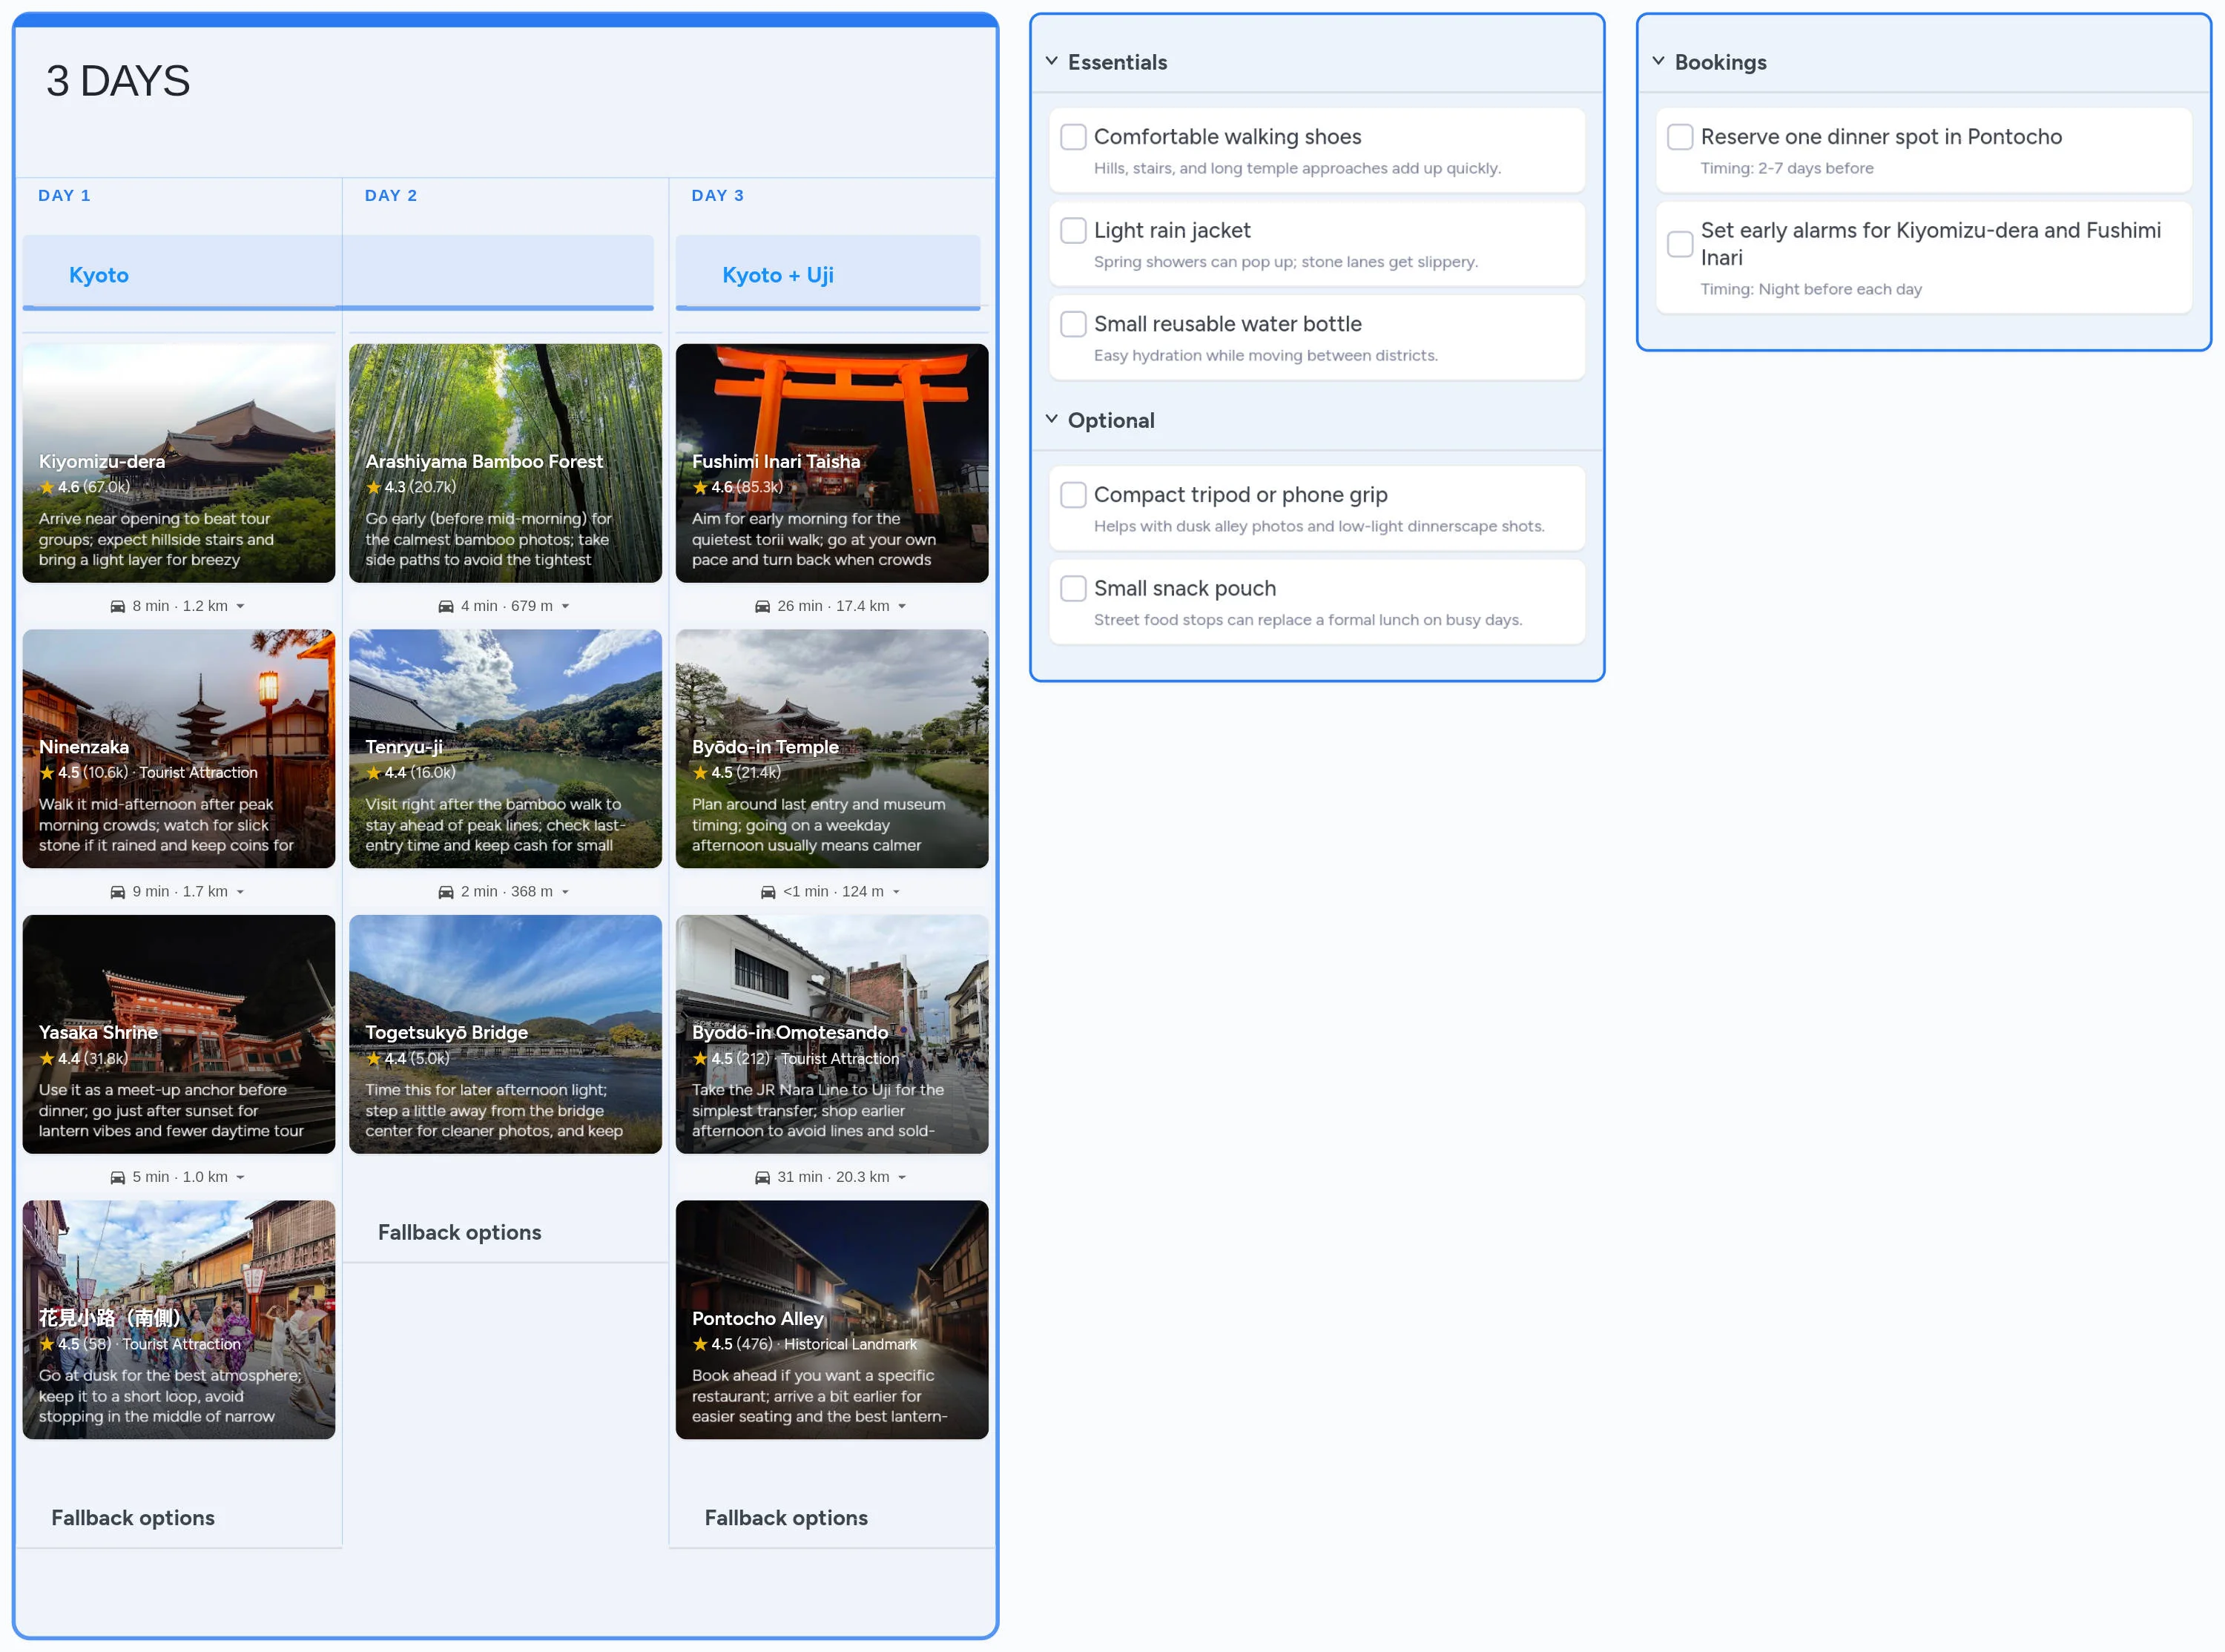Select the Kyoto tab under Day 1
This screenshot has width=2225, height=1652.
click(99, 275)
